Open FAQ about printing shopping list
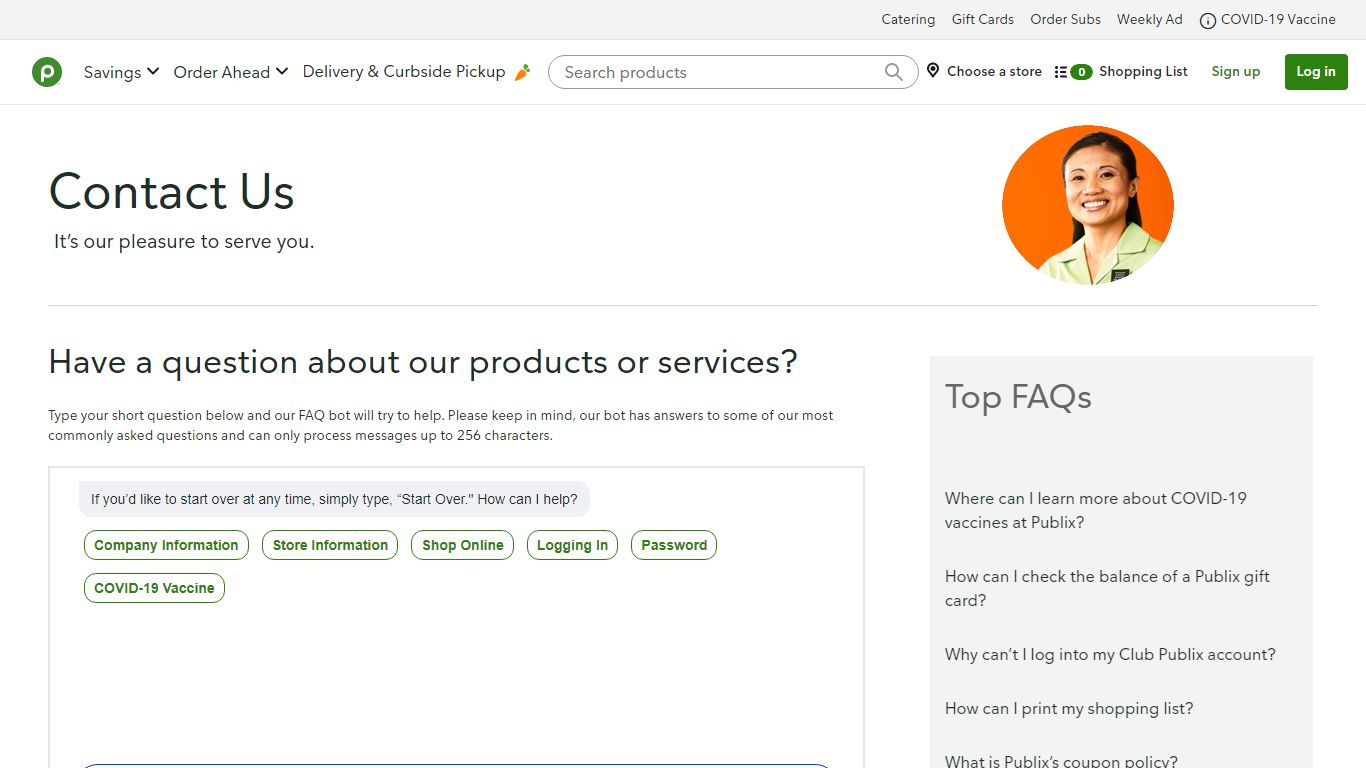Viewport: 1366px width, 768px height. pyautogui.click(x=1069, y=708)
